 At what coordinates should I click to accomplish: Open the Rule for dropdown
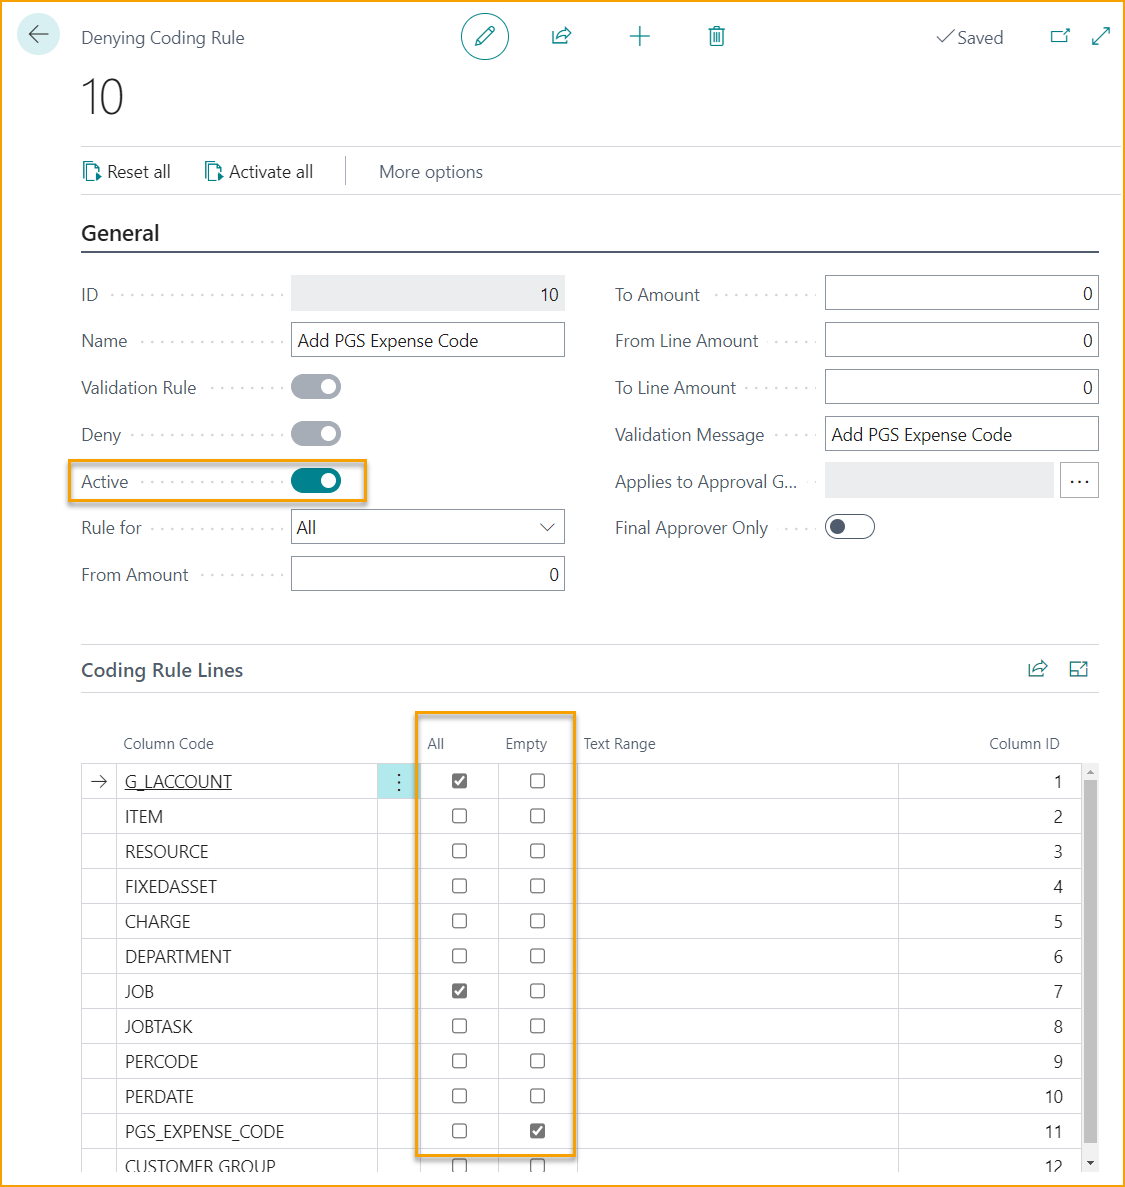point(547,526)
